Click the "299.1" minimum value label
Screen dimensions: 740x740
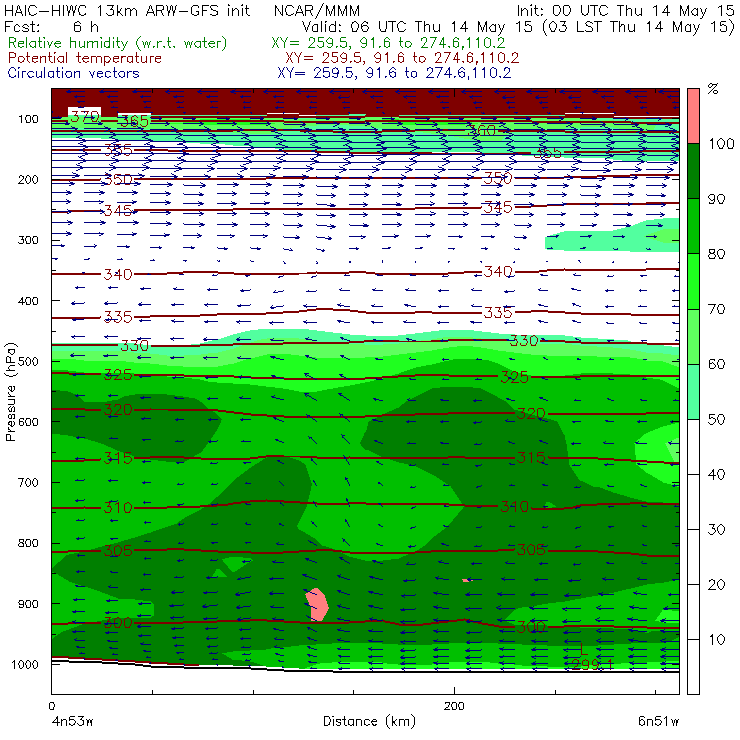592,664
